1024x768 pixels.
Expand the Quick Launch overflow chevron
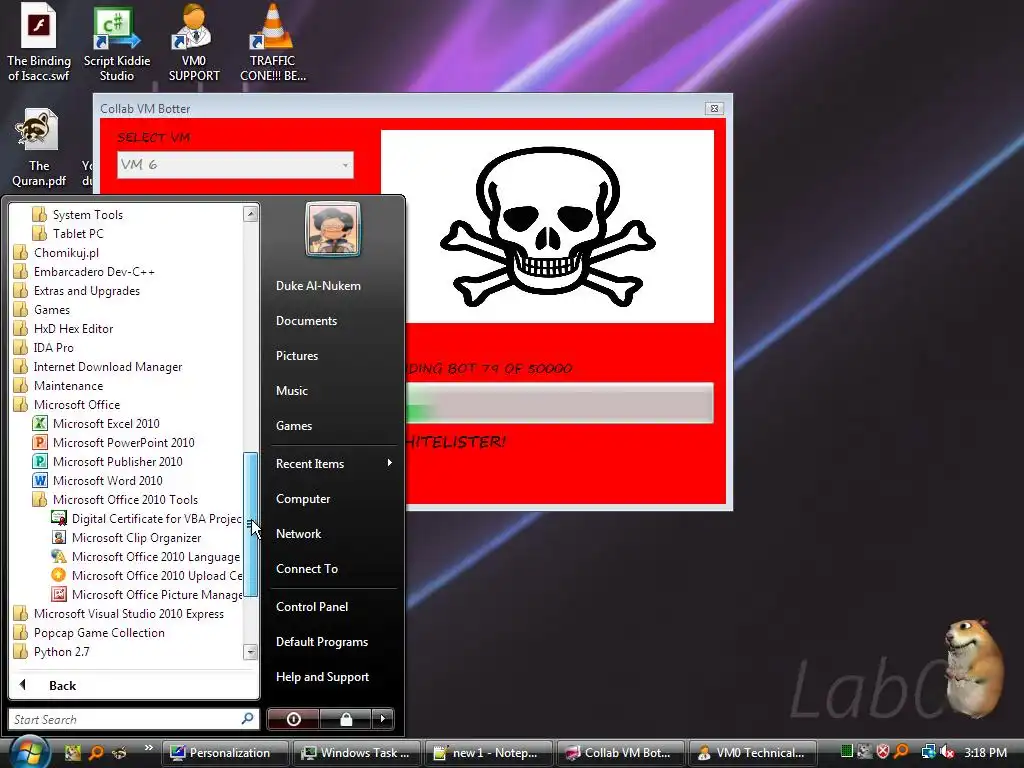(x=148, y=748)
